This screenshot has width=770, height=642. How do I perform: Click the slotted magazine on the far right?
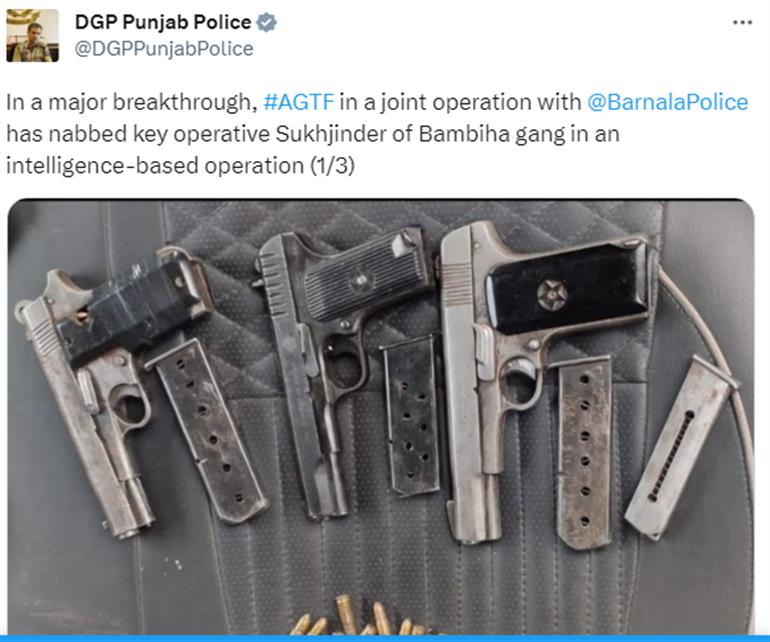pos(680,448)
